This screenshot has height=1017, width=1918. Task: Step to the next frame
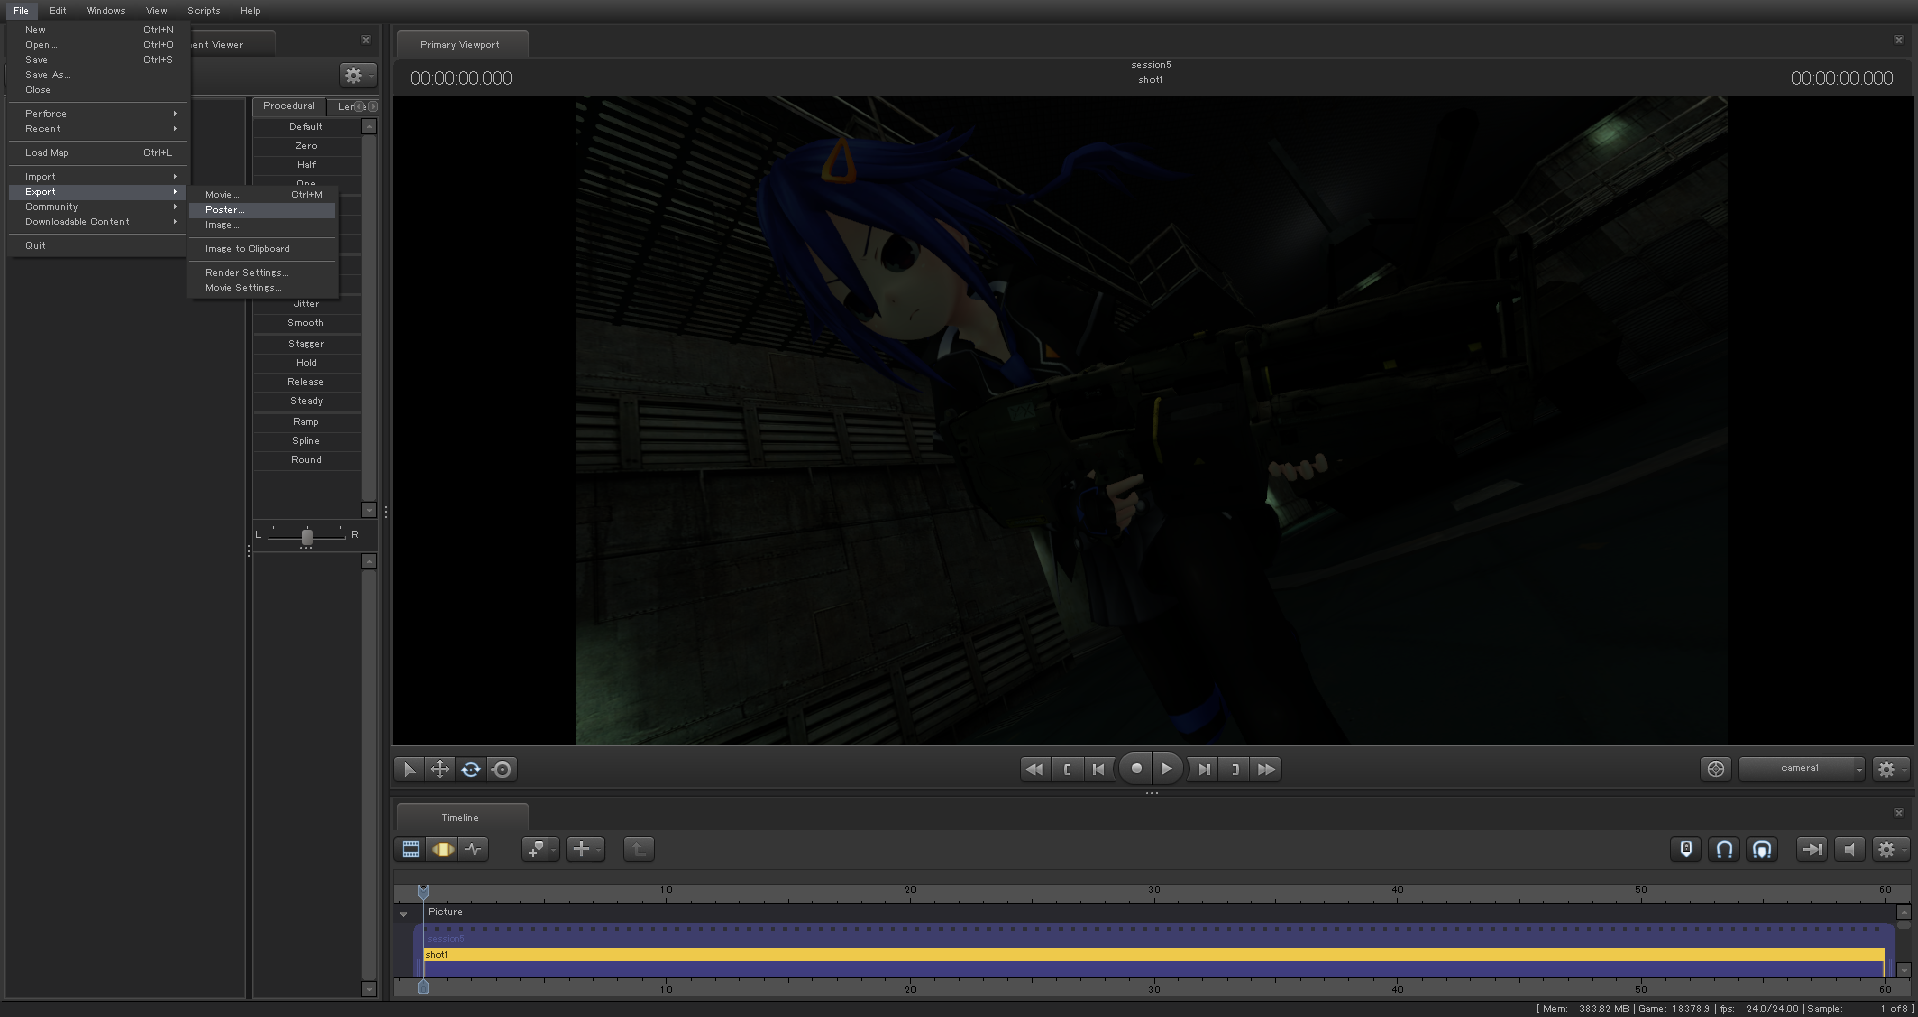coord(1204,769)
